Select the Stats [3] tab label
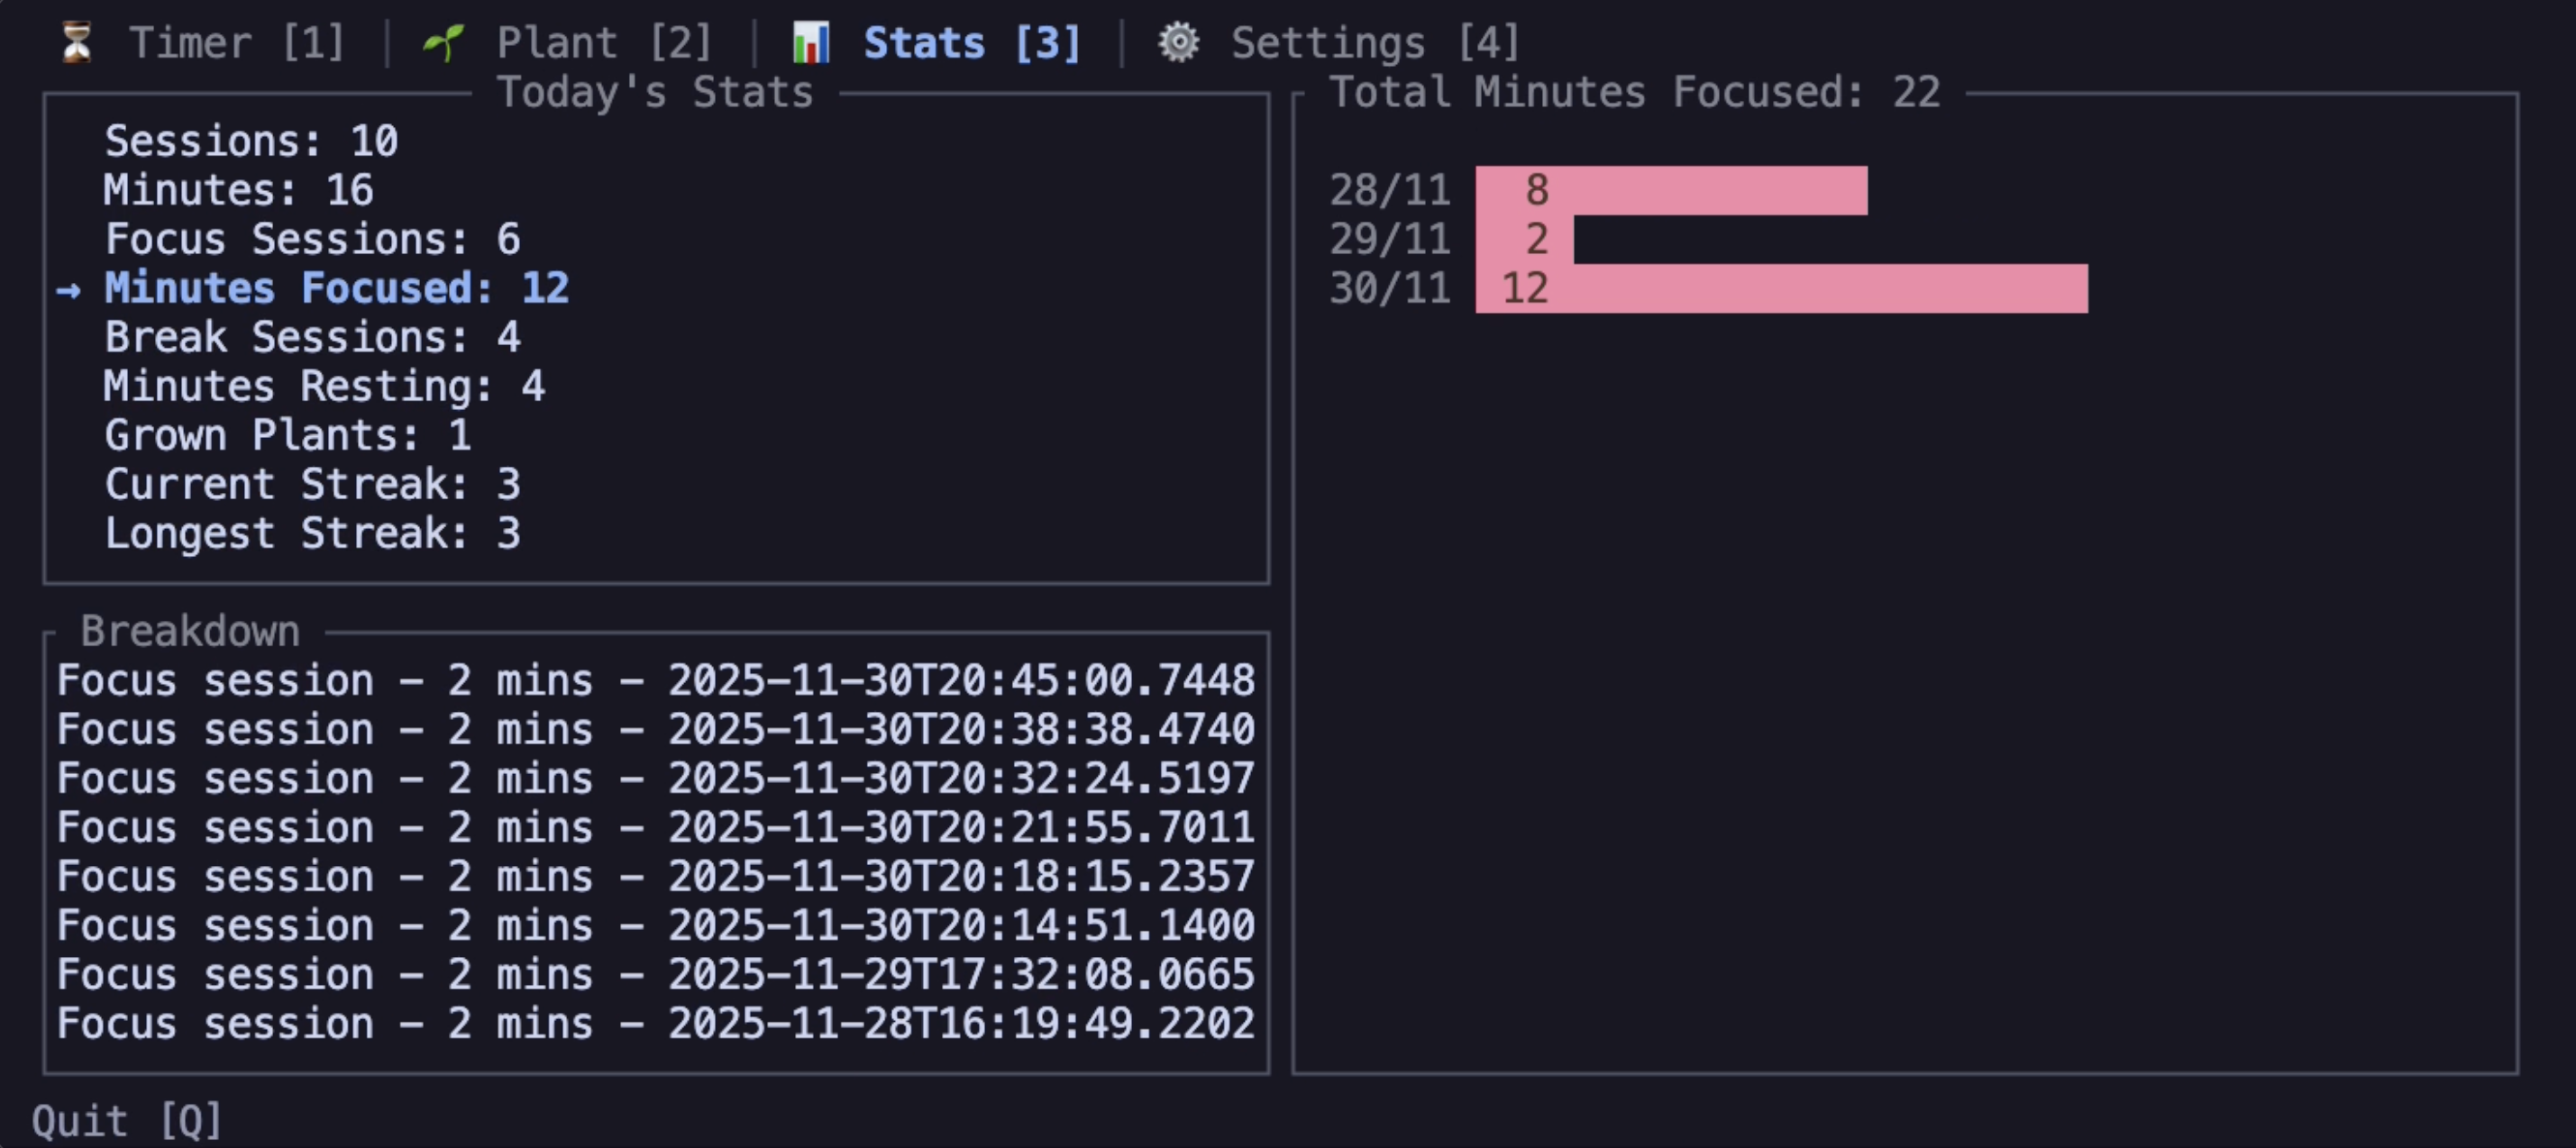The height and width of the screenshot is (1148, 2576). pos(972,42)
